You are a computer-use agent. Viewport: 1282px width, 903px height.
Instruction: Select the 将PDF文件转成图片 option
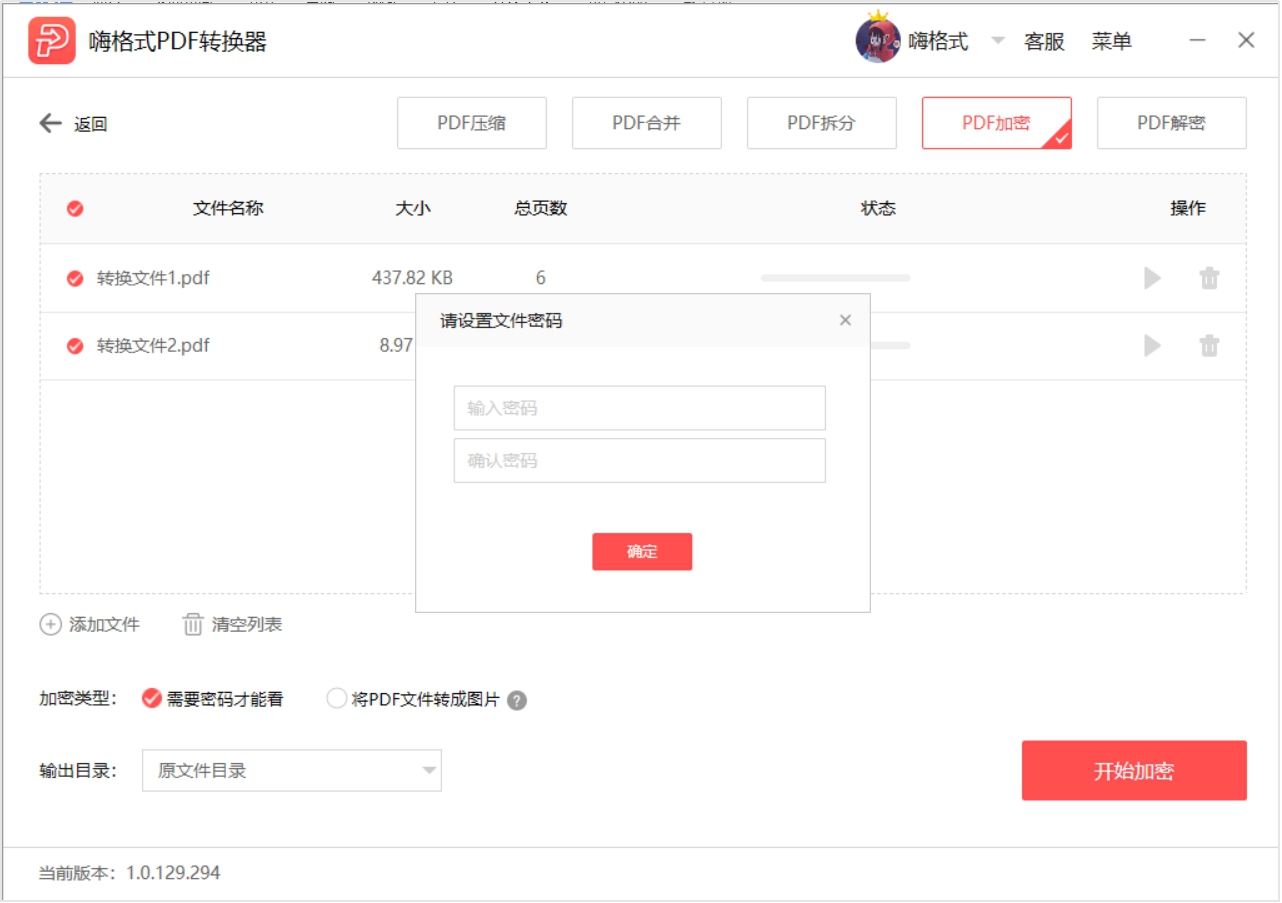[337, 699]
